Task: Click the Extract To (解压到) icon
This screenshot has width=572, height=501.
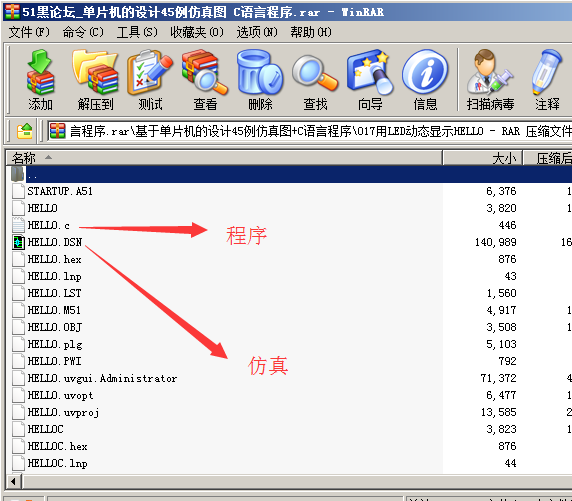Action: point(96,80)
